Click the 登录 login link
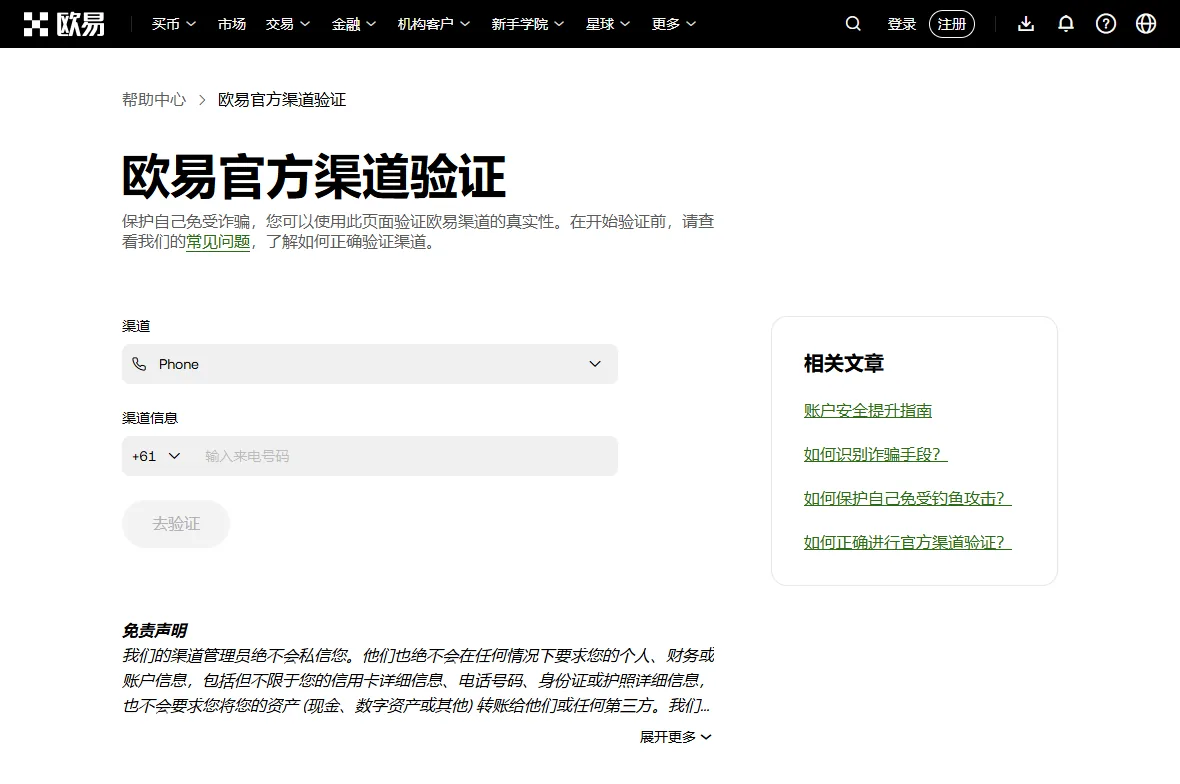This screenshot has width=1180, height=784. click(902, 24)
